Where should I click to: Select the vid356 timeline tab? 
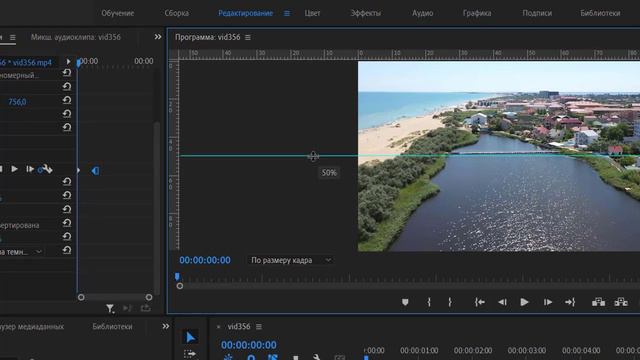(x=239, y=327)
